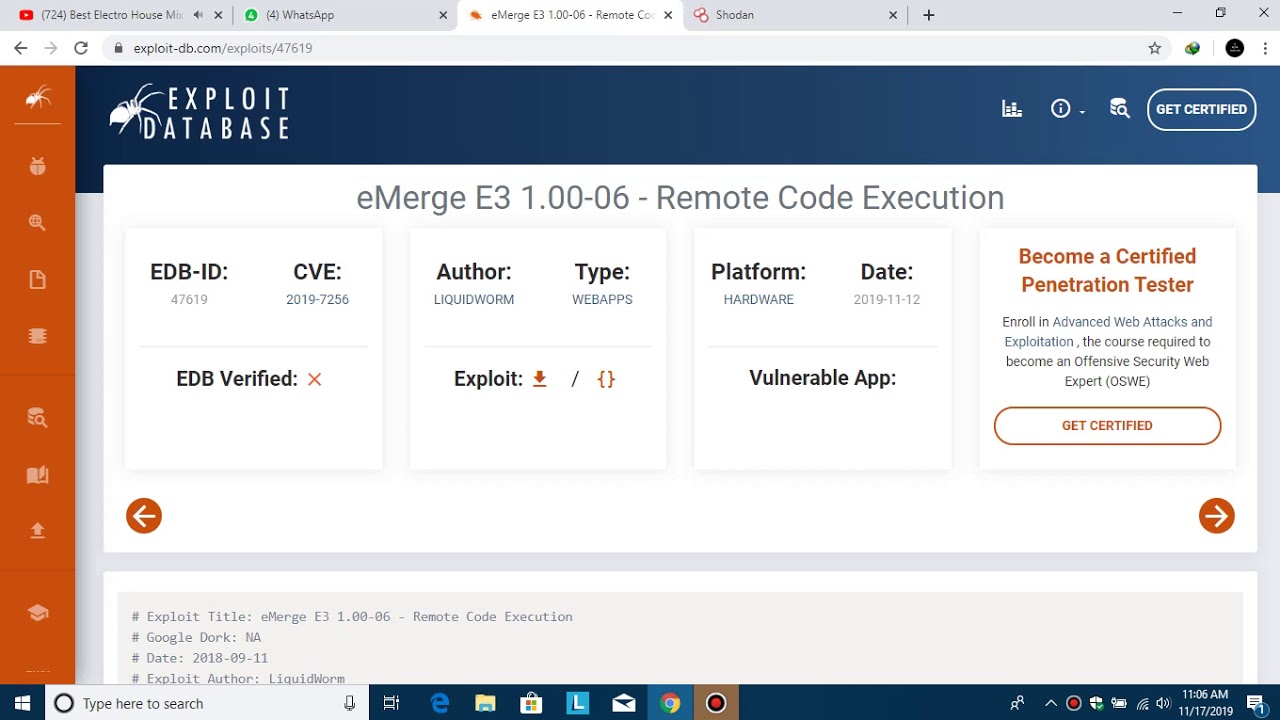Click the green browser extension icon
This screenshot has width=1280, height=720.
coord(1192,48)
